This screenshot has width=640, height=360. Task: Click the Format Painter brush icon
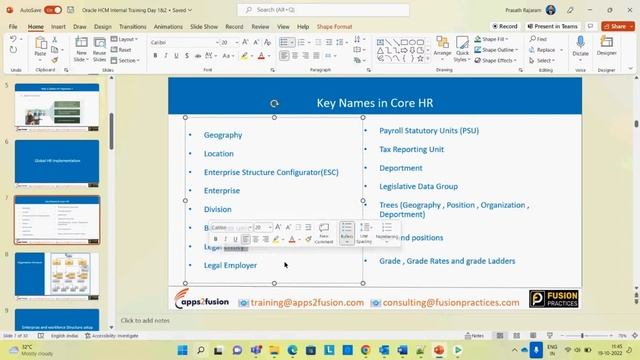pos(55,60)
